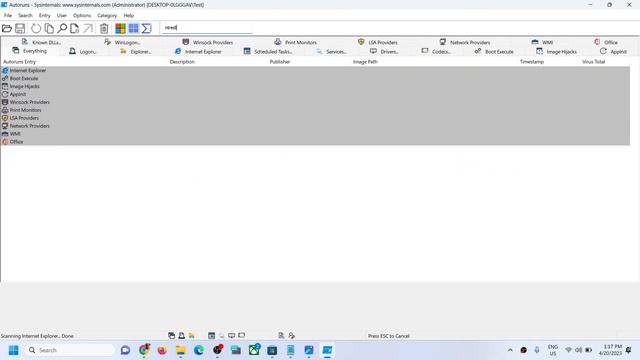Sort by Description column header

[182, 62]
